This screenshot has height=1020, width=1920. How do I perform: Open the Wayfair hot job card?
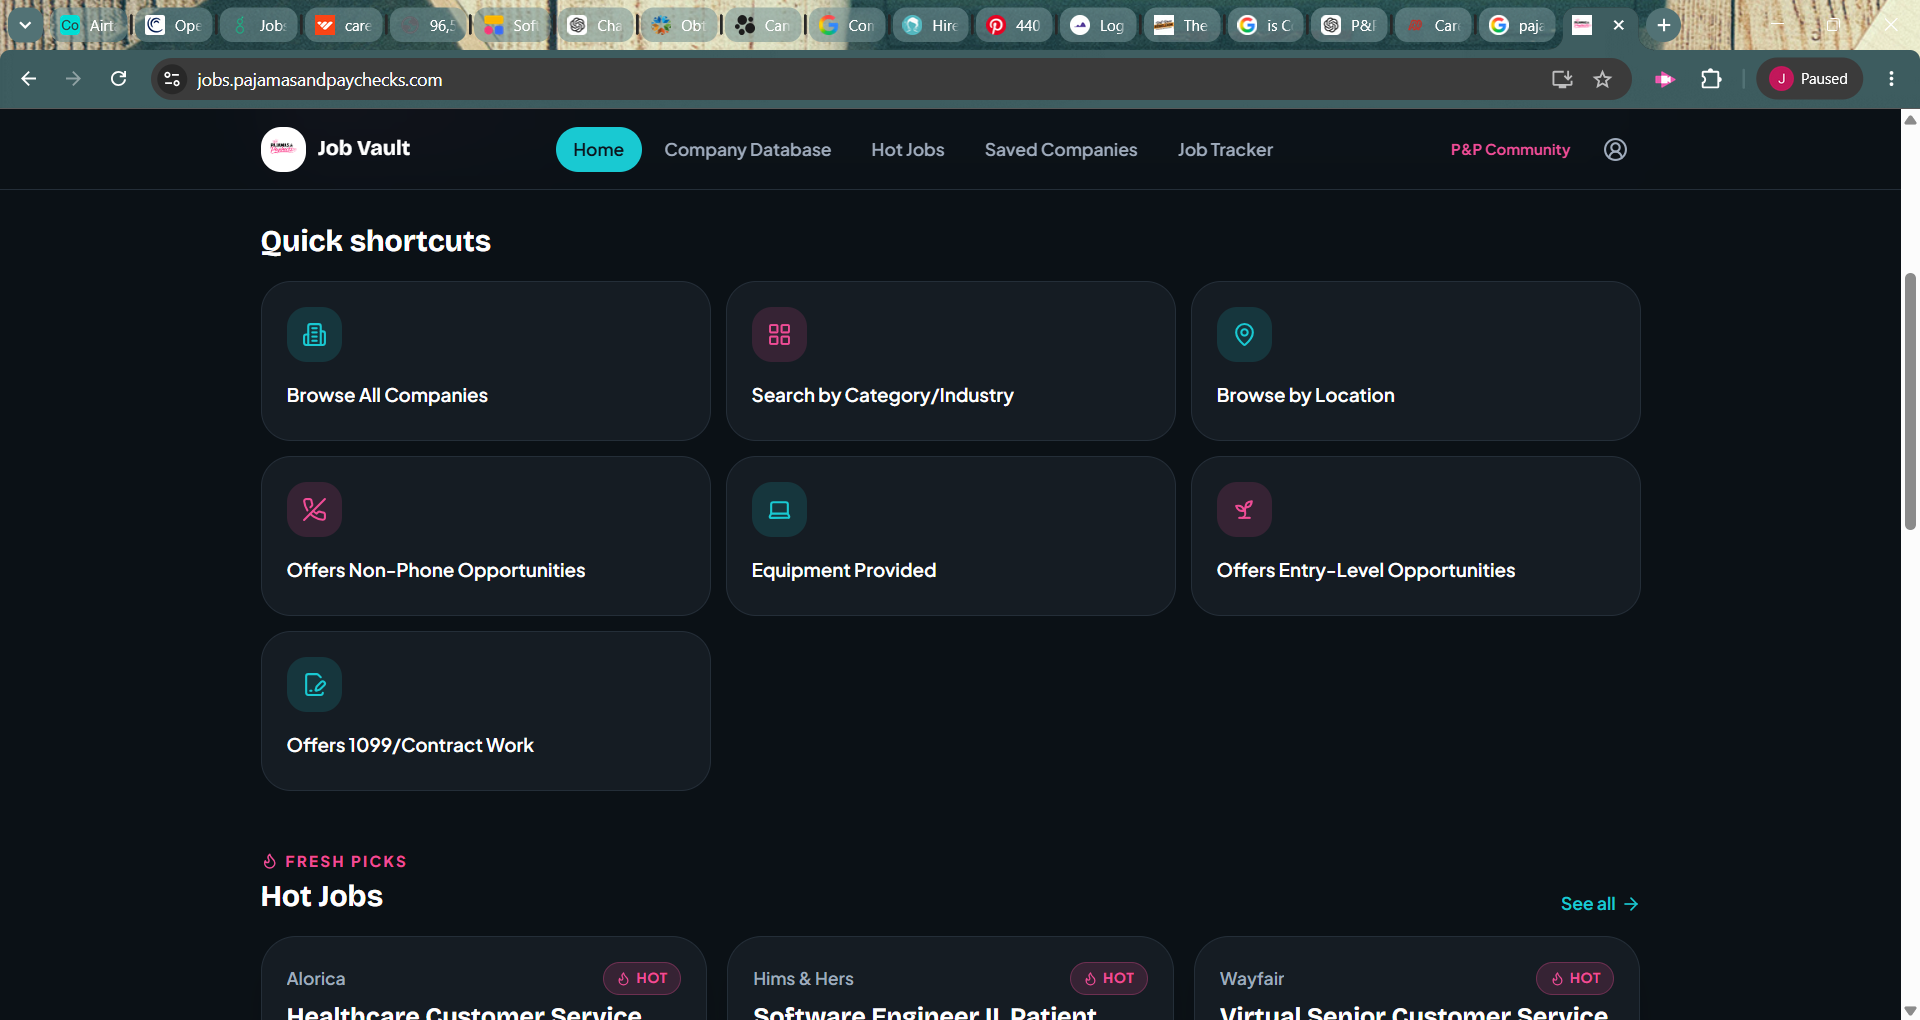(1416, 980)
